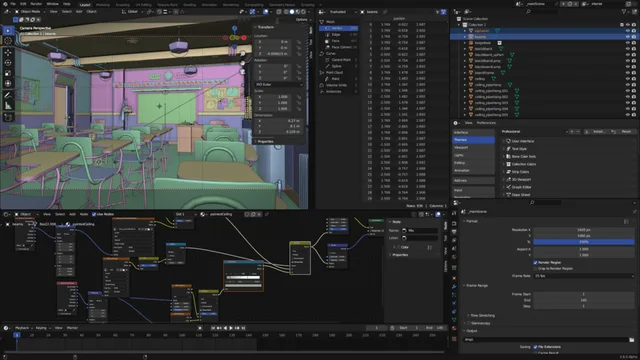Select the Cursor tool in viewport toolbar
Screen dimensions: 640x360
tap(8, 41)
